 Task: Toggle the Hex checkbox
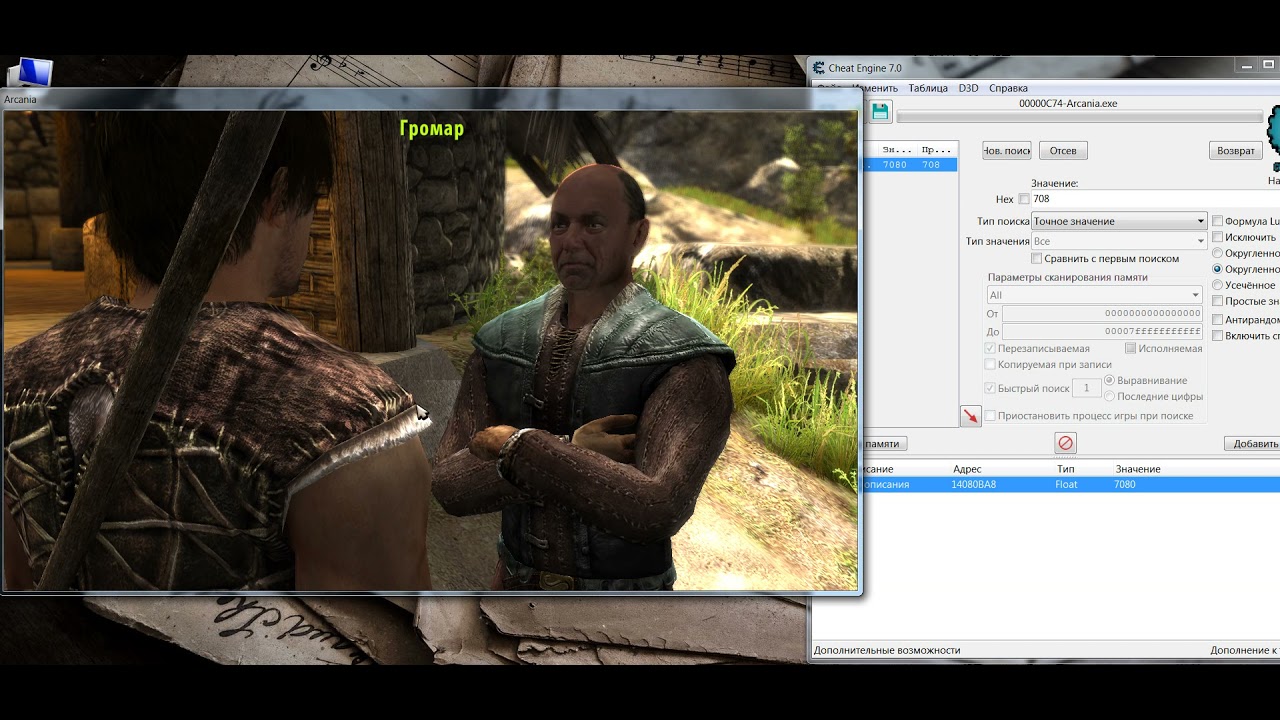(x=1024, y=199)
